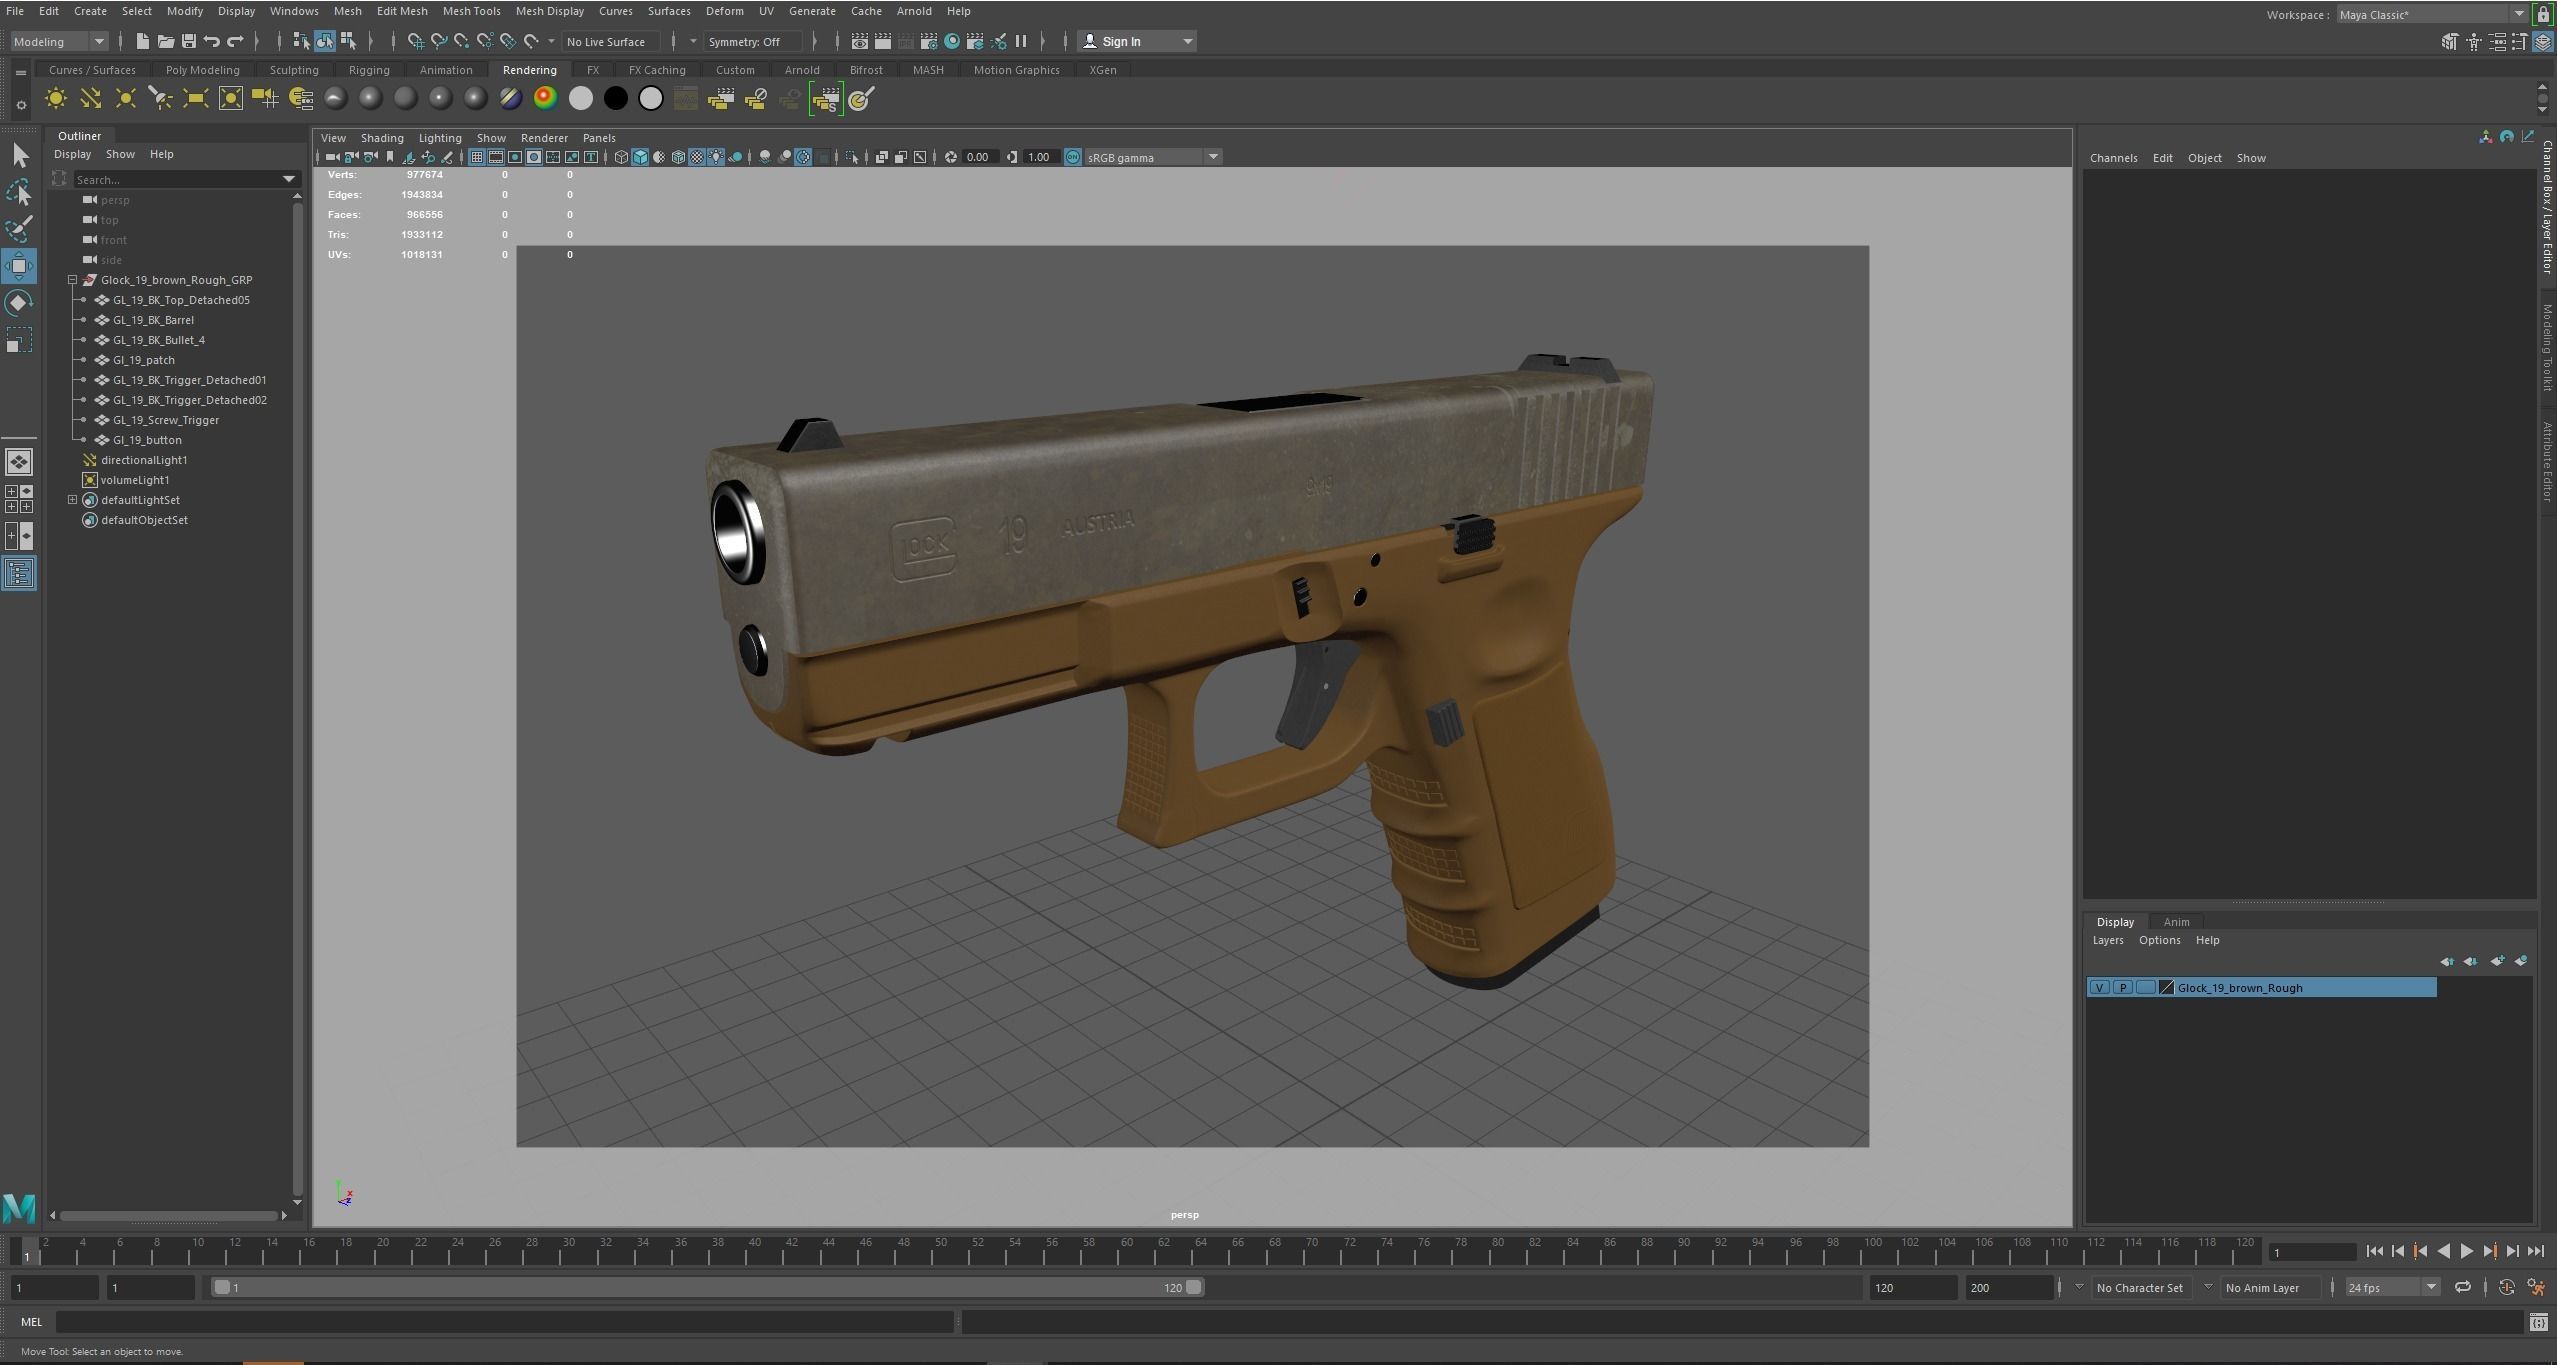The image size is (2557, 1365).
Task: Select GL_19_BK_Barrel in the Outliner
Action: pos(153,320)
